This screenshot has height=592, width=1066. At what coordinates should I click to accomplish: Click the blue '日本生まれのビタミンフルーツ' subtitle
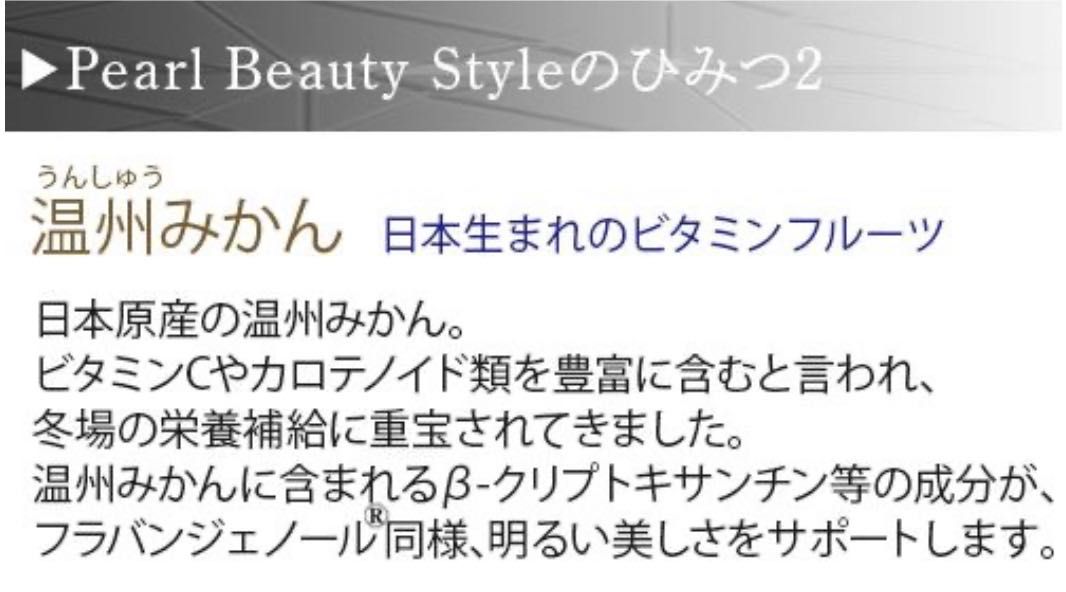click(663, 233)
